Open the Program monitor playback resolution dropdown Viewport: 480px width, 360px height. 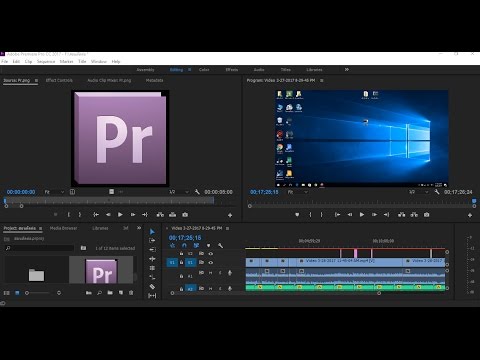tap(419, 192)
